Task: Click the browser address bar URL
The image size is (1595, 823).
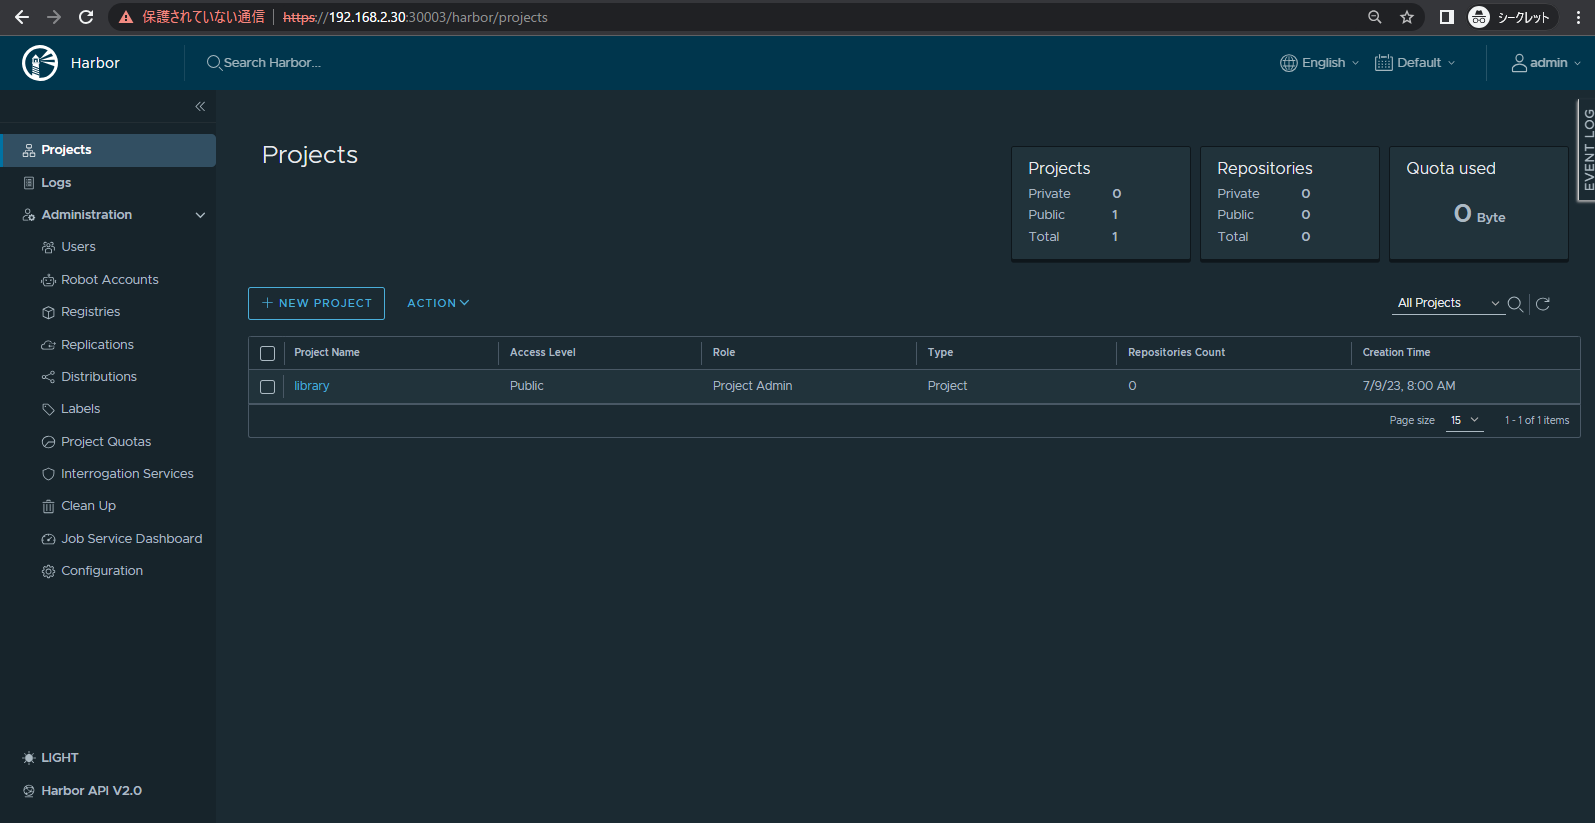Action: (415, 17)
